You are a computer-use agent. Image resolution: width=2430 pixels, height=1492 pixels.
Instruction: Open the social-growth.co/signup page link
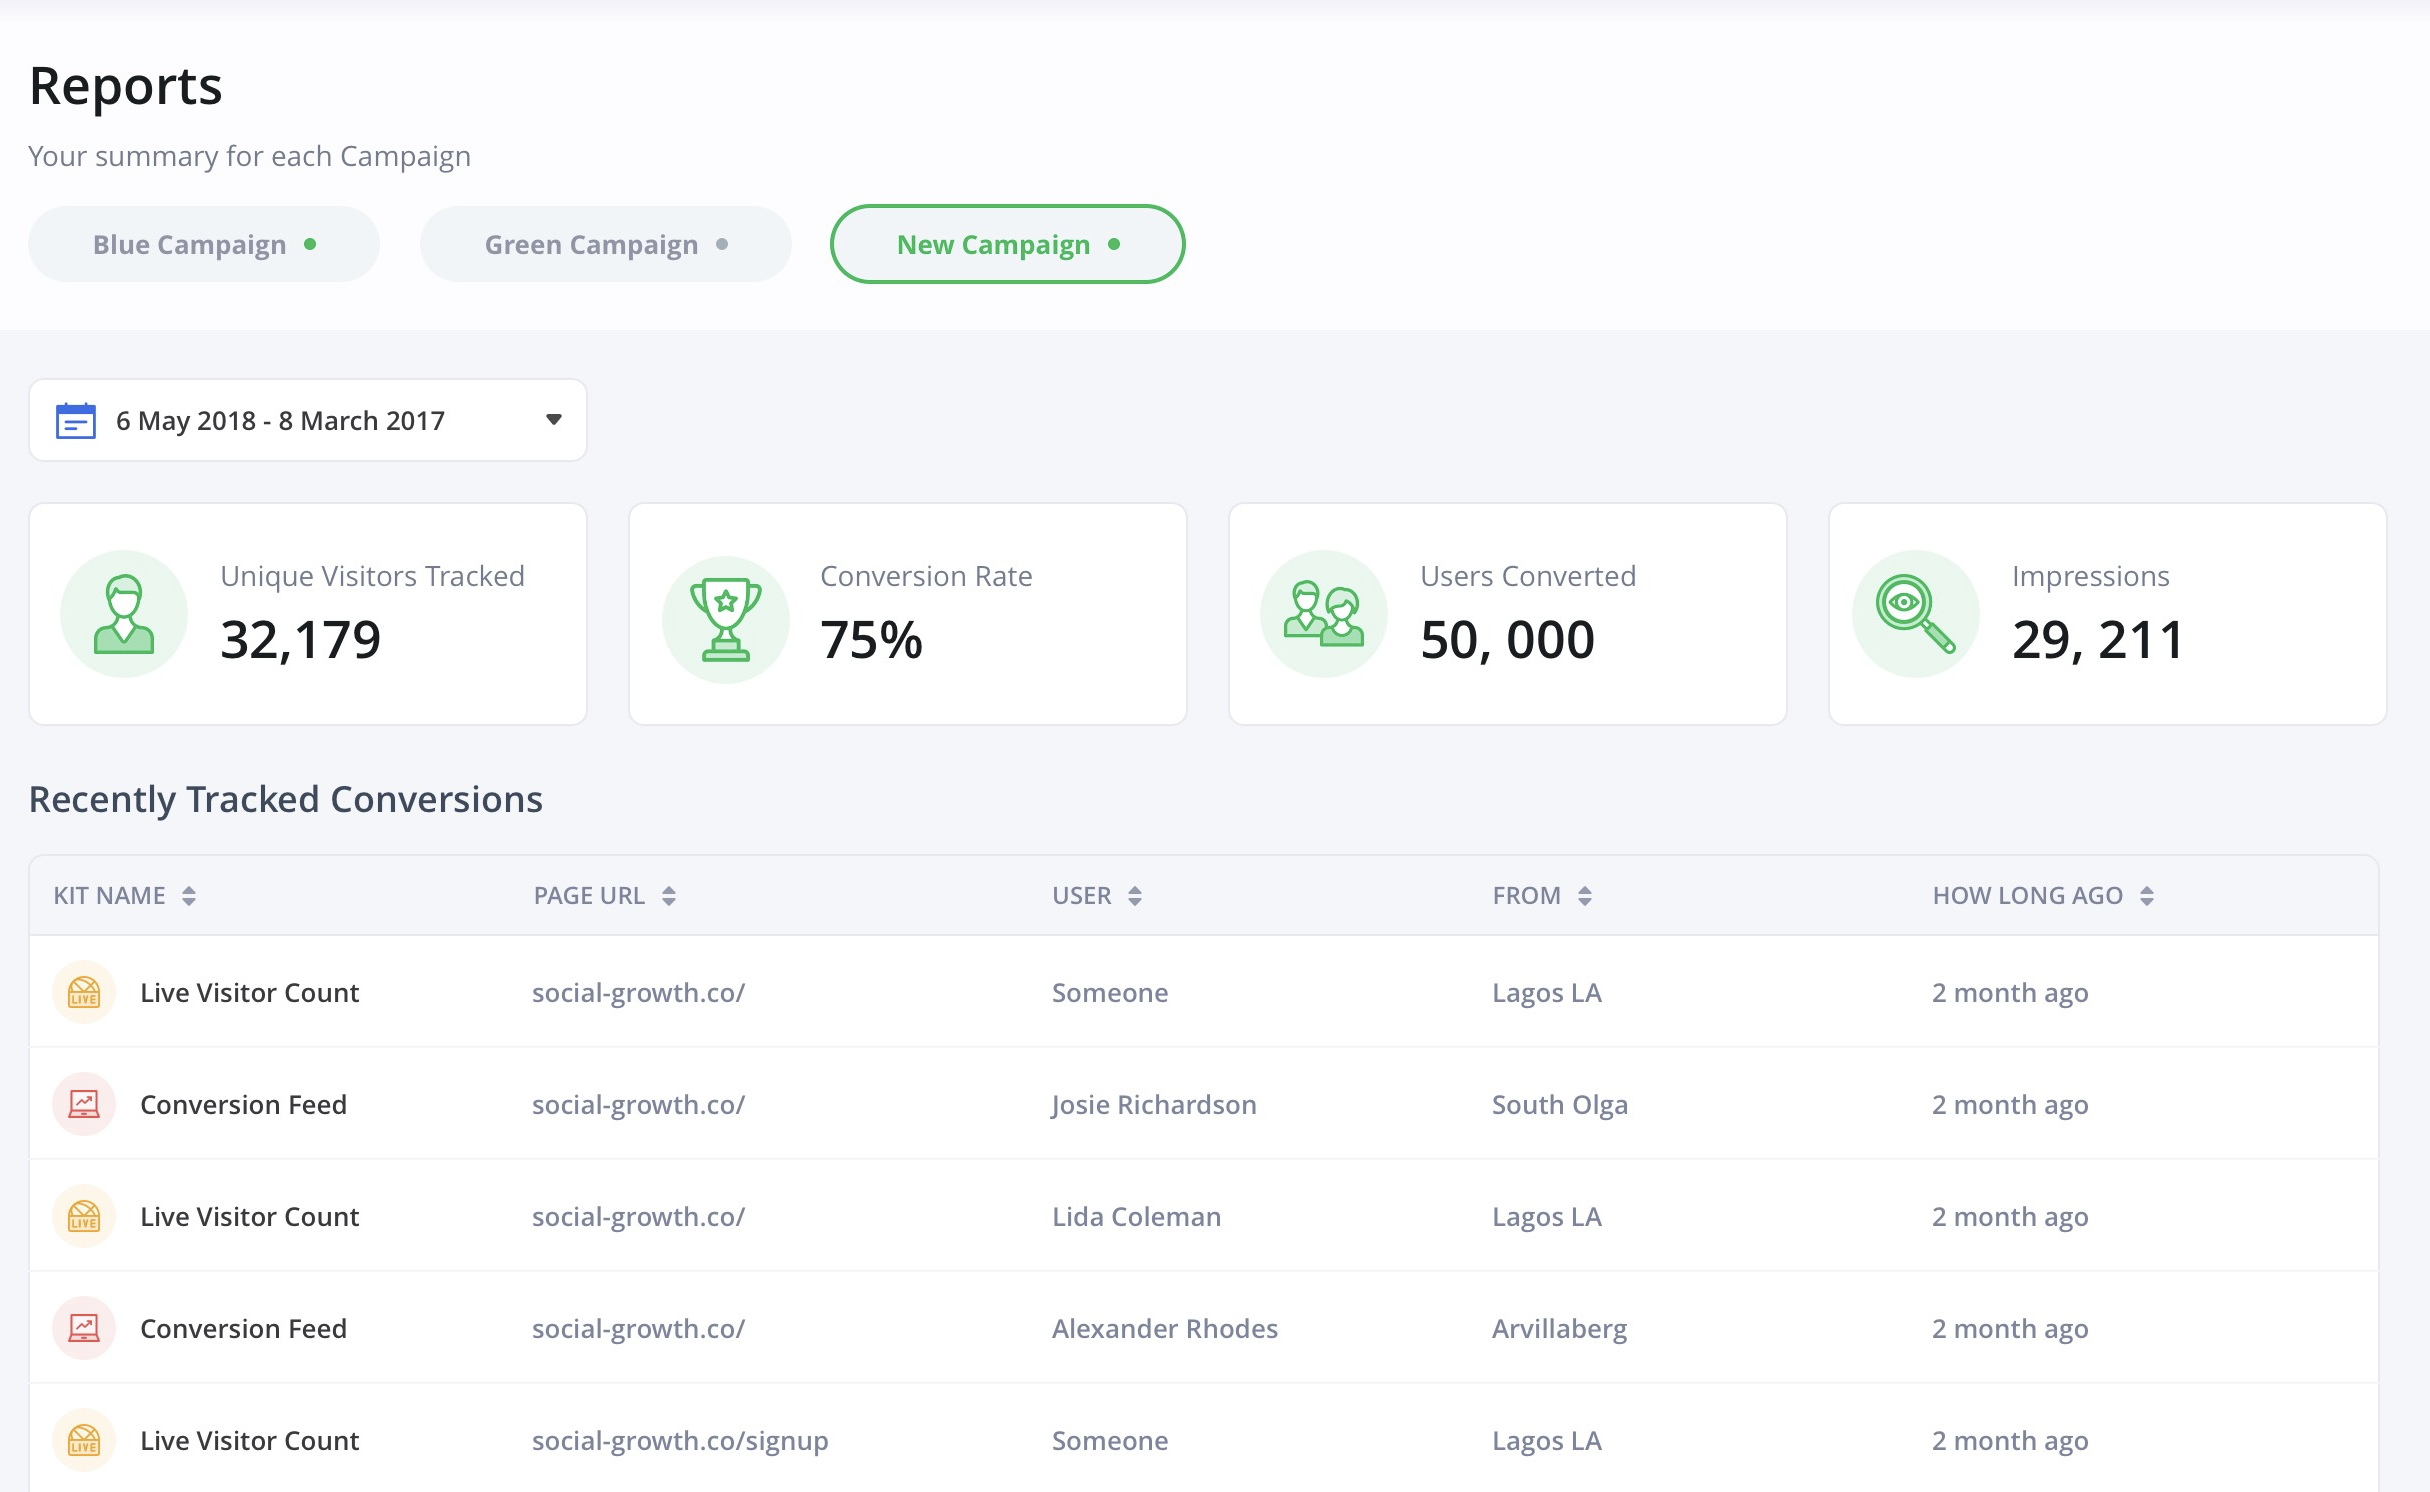[680, 1440]
